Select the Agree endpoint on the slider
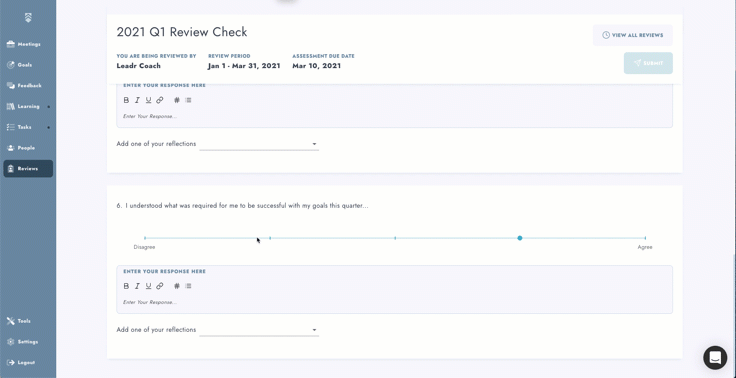736x378 pixels. (645, 238)
